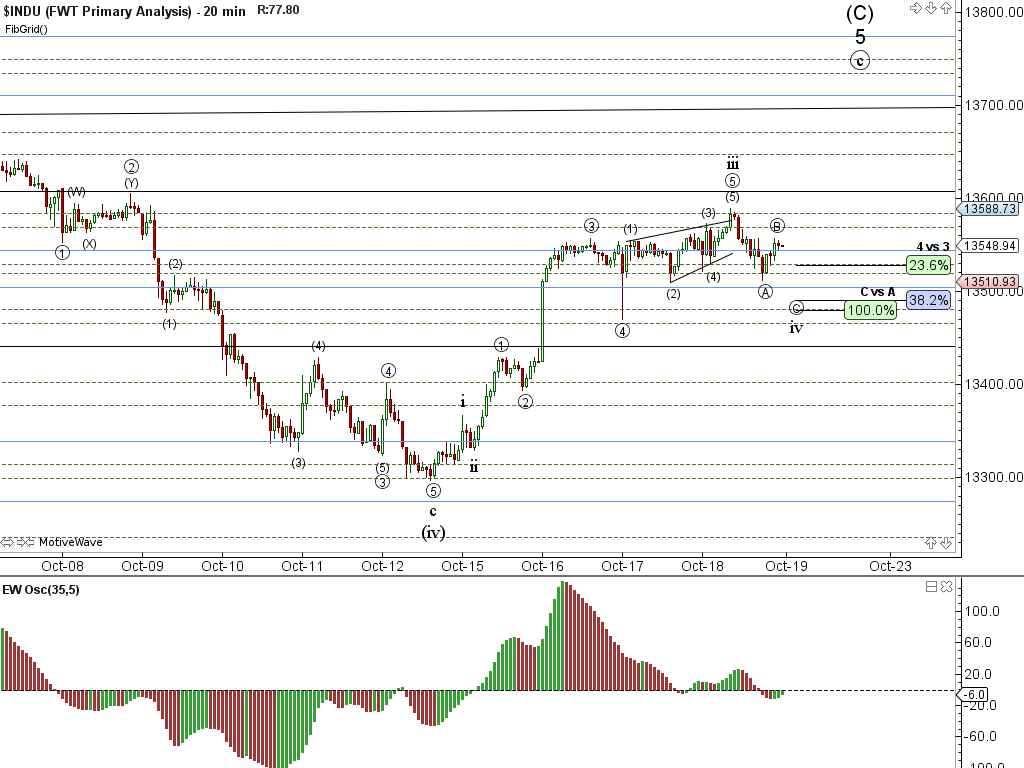1024x768 pixels.
Task: Click the 13588.73 price axis marker
Action: tap(990, 209)
